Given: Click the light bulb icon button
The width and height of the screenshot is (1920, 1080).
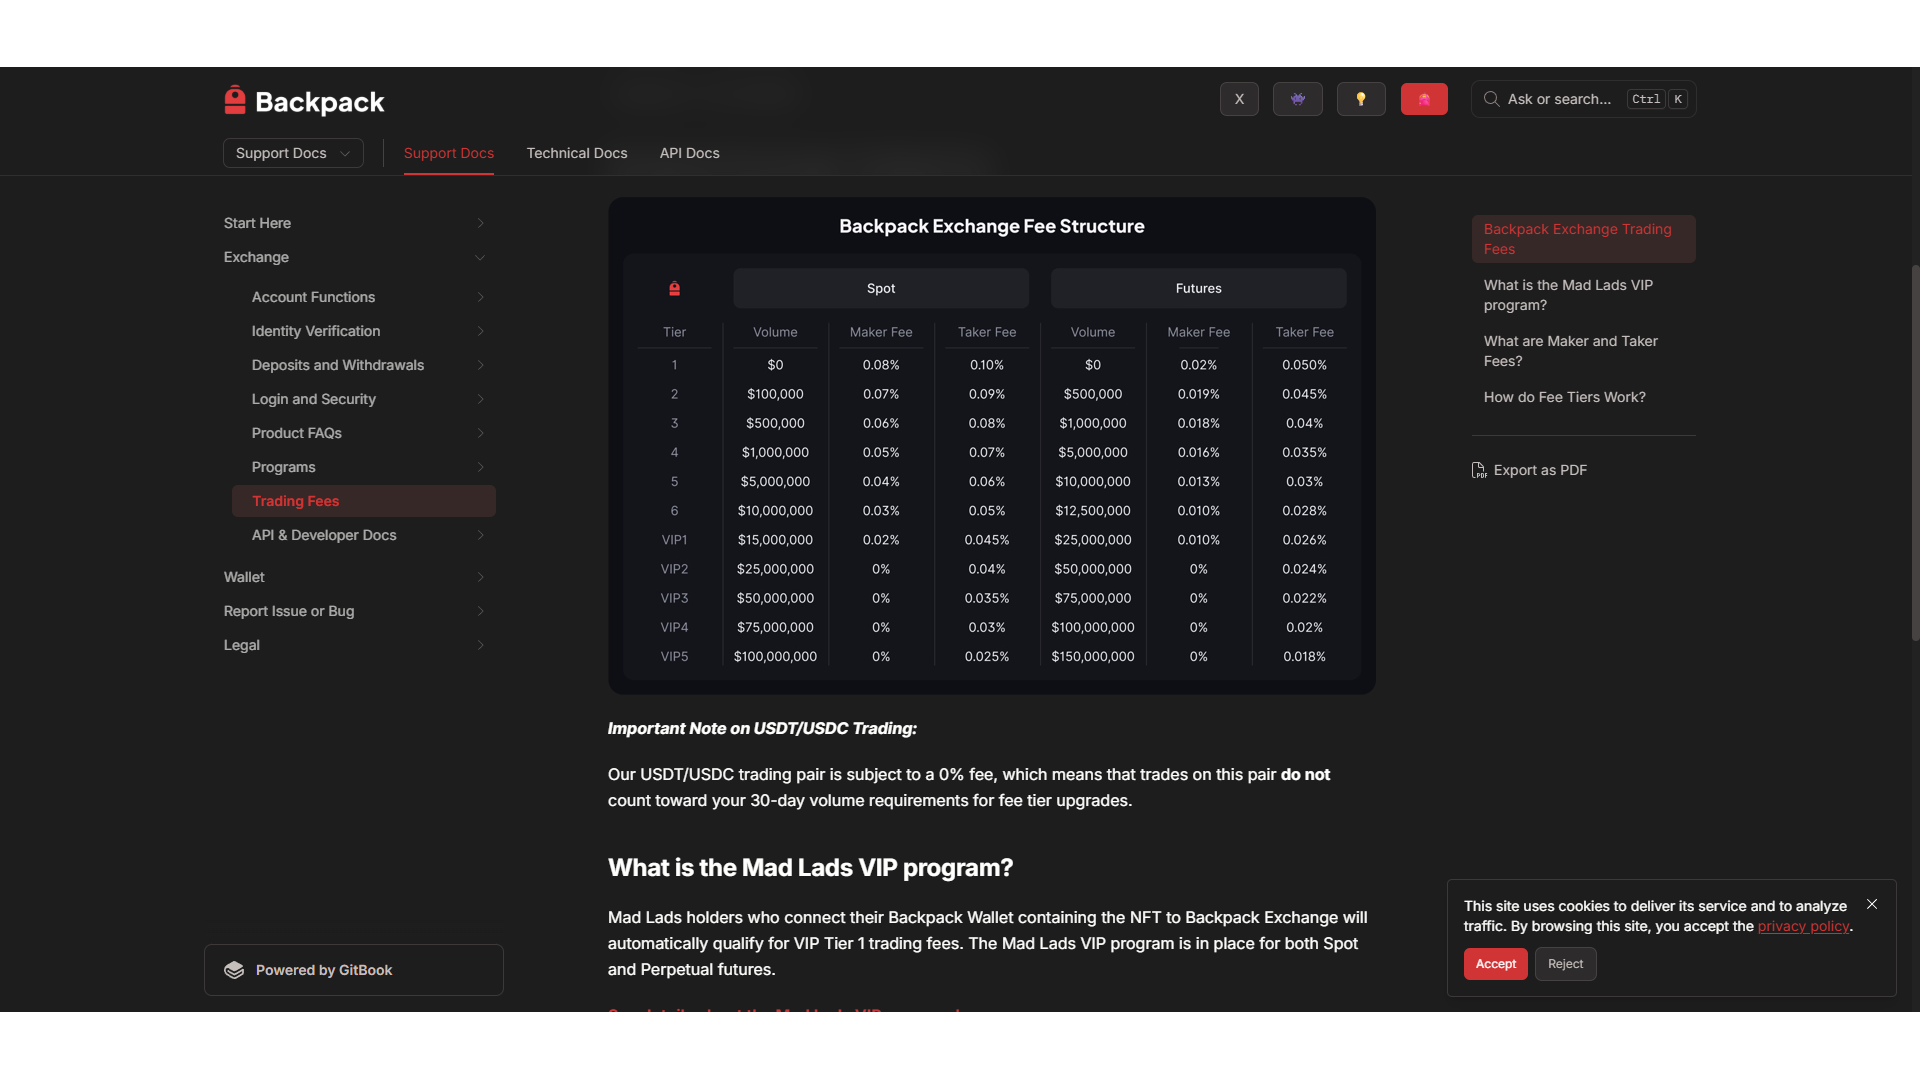Looking at the screenshot, I should pyautogui.click(x=1361, y=99).
